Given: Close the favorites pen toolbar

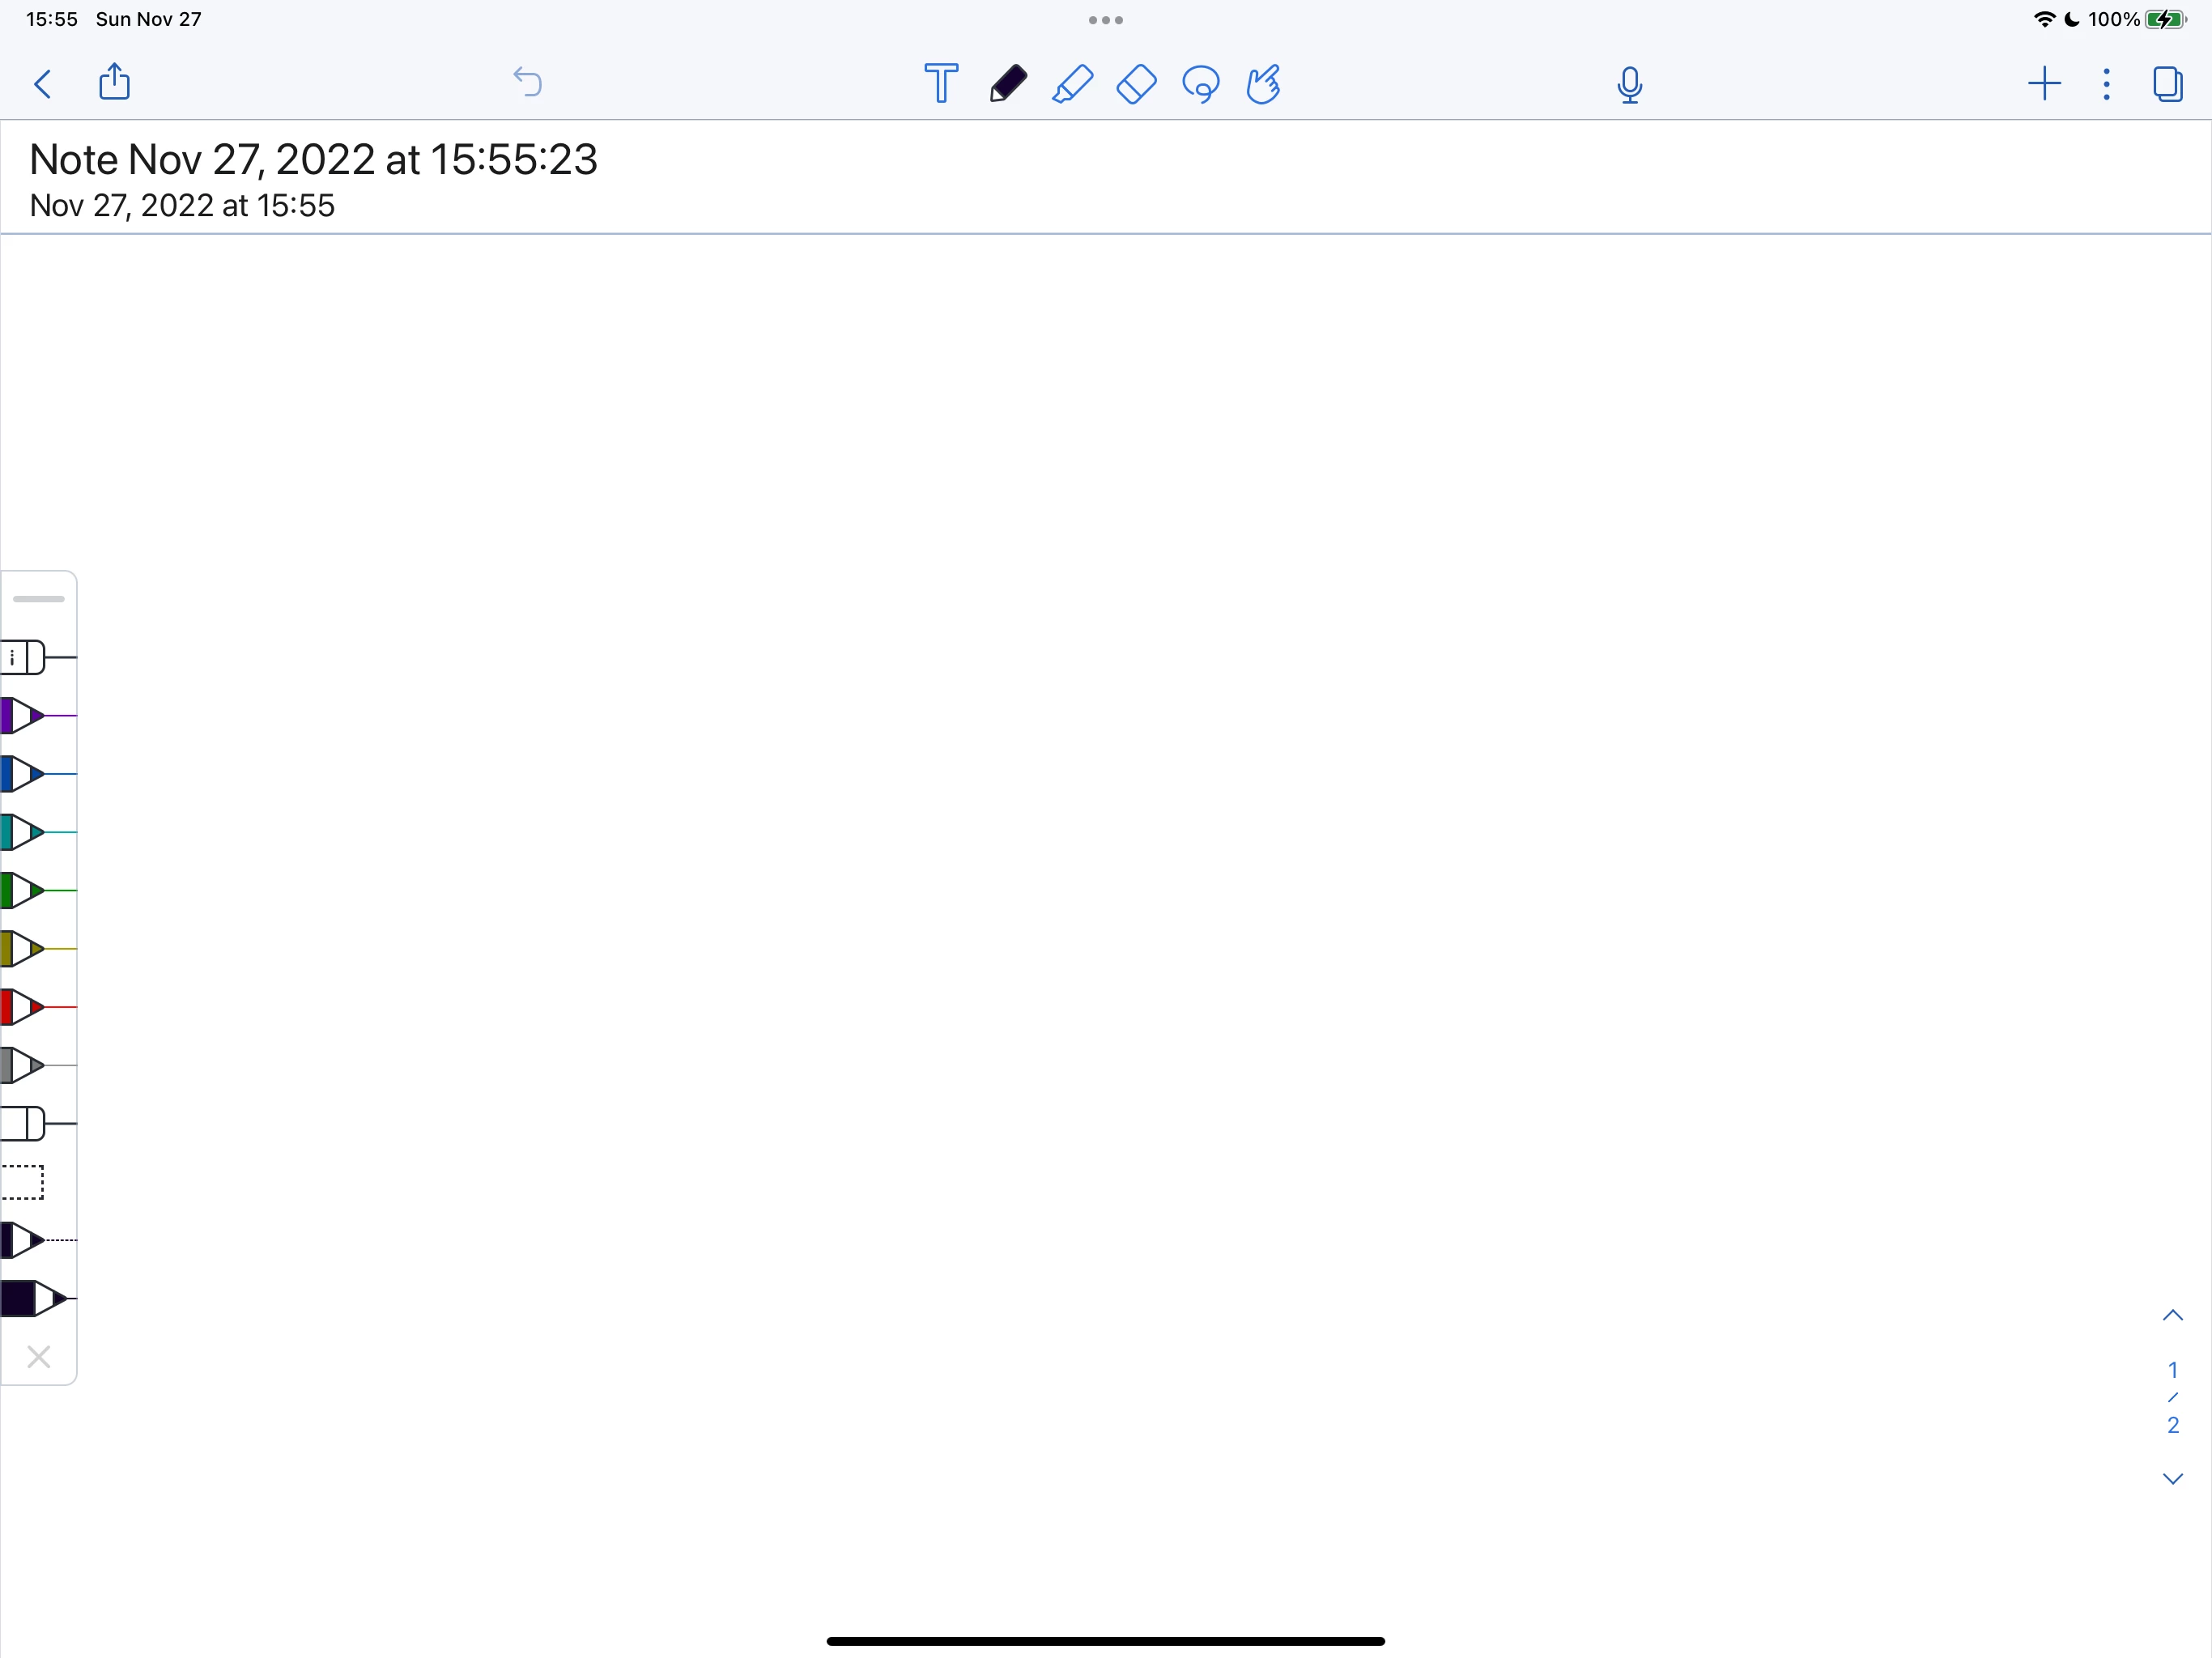Looking at the screenshot, I should coord(38,1357).
